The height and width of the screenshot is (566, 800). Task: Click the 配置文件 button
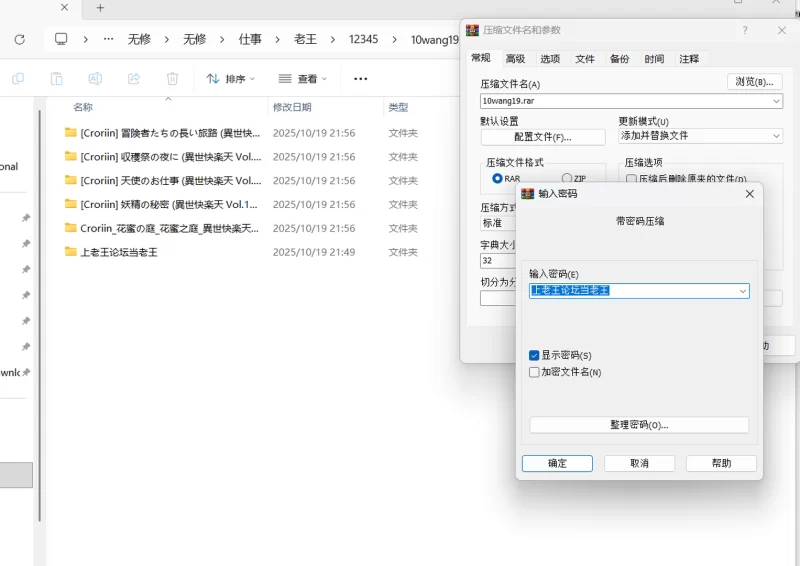click(x=543, y=137)
